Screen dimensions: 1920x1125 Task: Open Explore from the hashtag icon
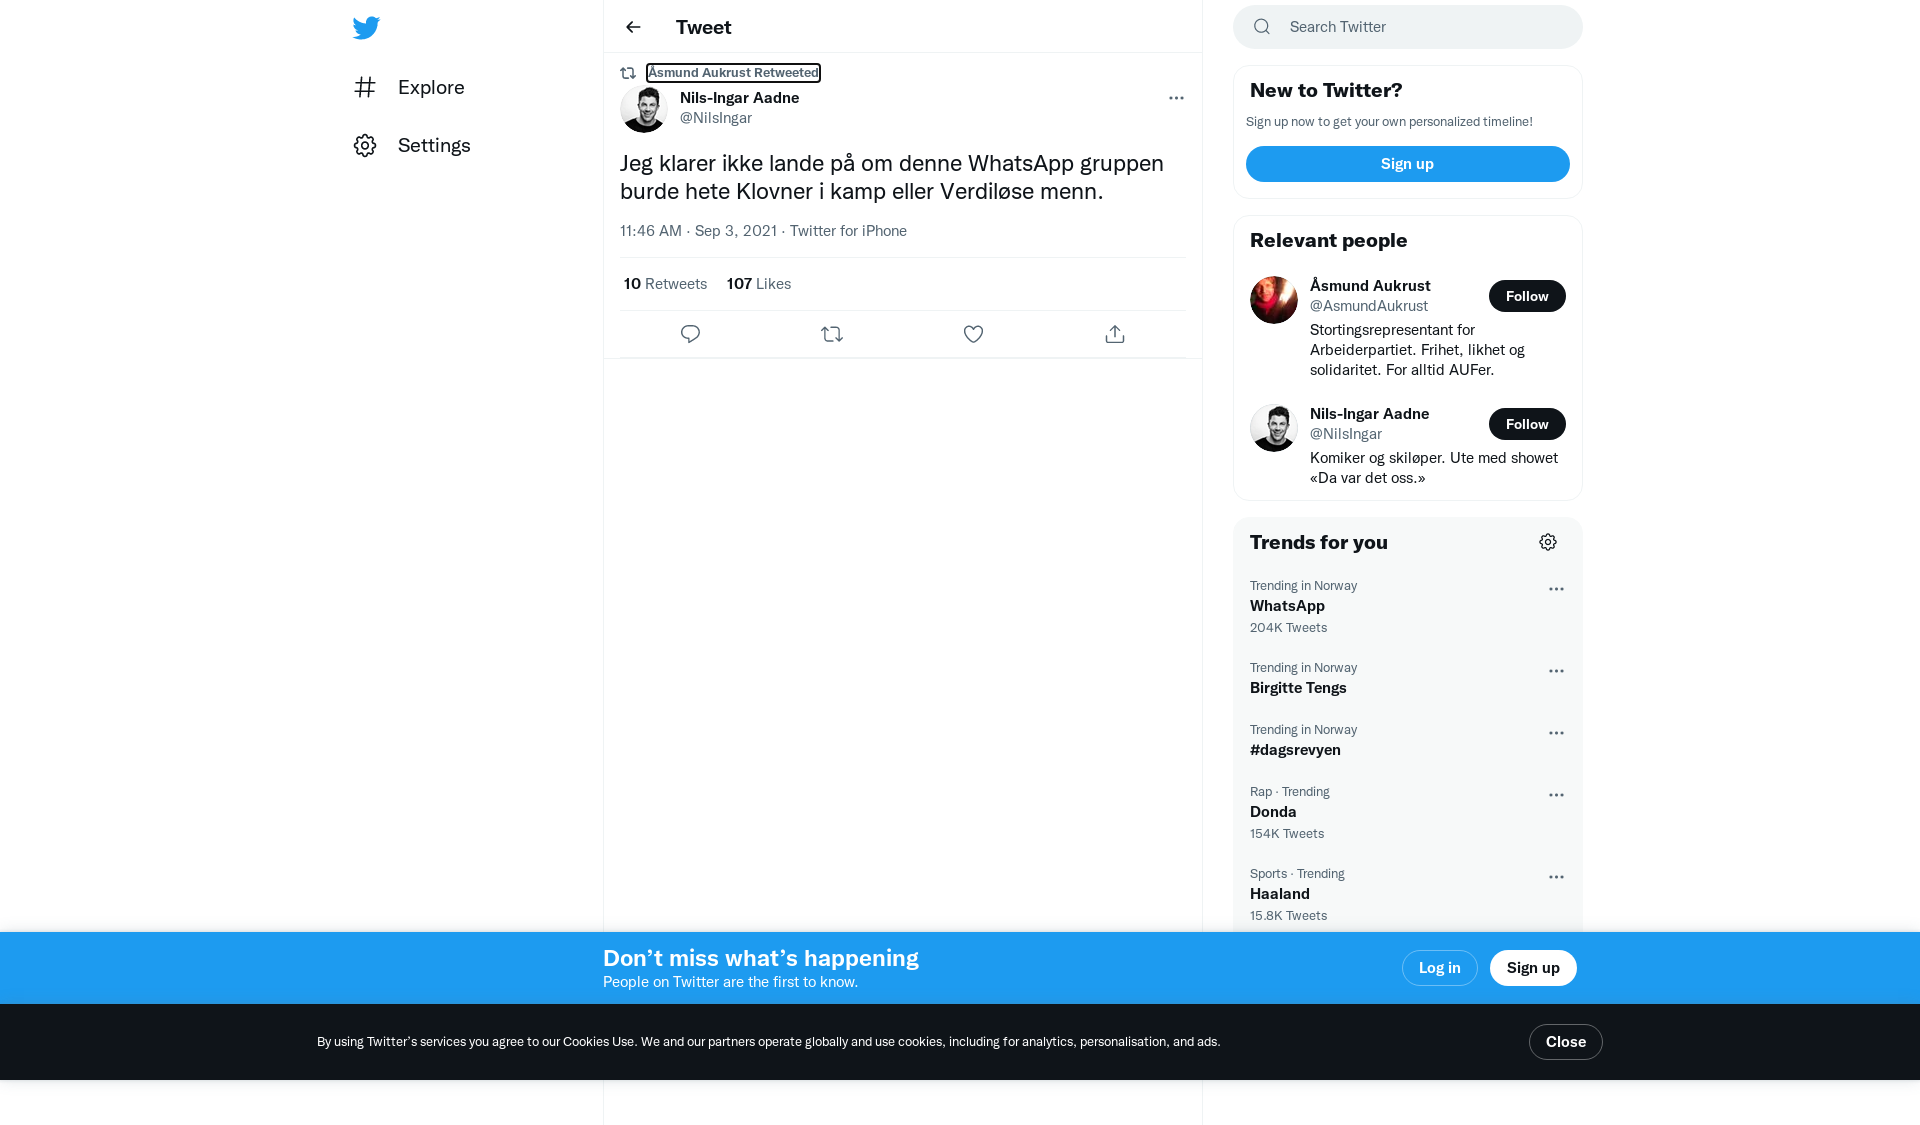click(365, 87)
